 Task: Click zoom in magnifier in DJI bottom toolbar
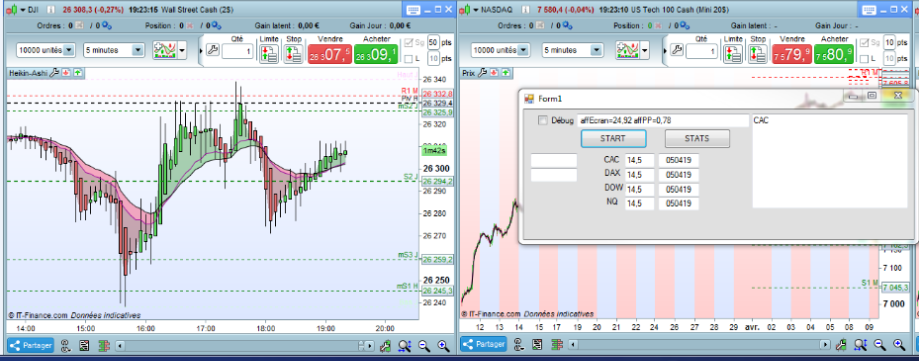443,346
